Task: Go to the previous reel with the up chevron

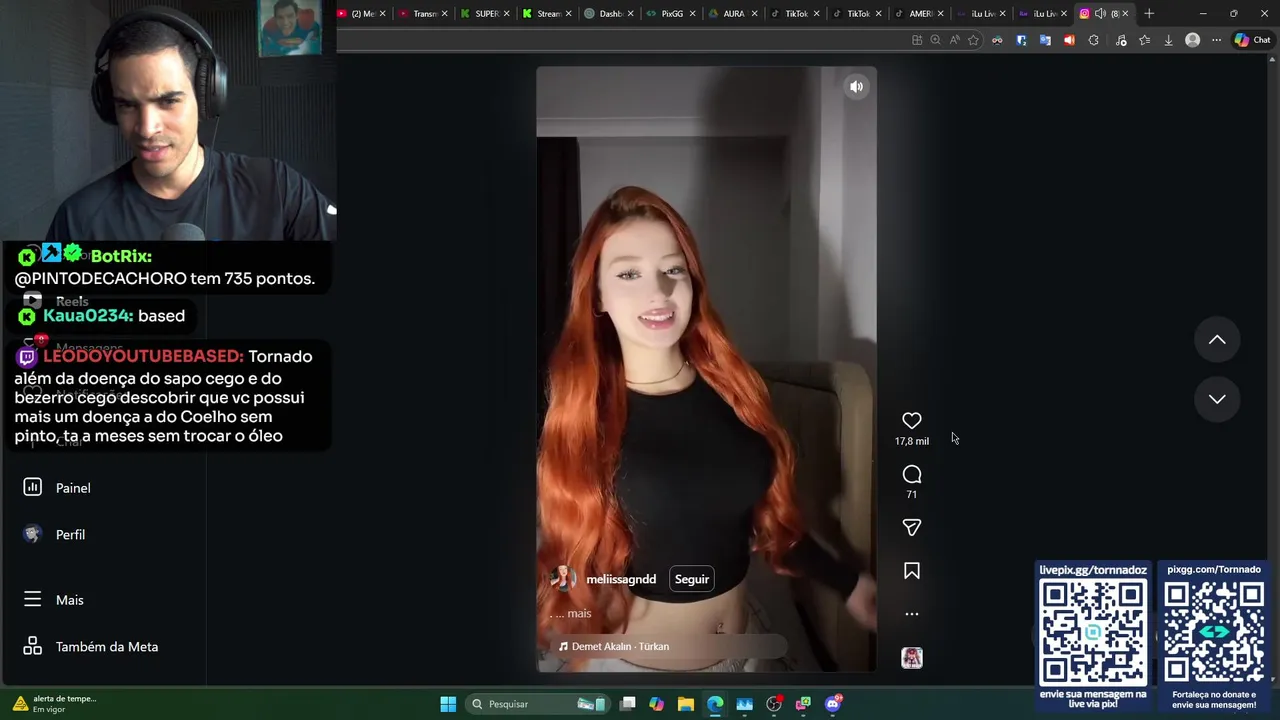Action: pos(1217,340)
